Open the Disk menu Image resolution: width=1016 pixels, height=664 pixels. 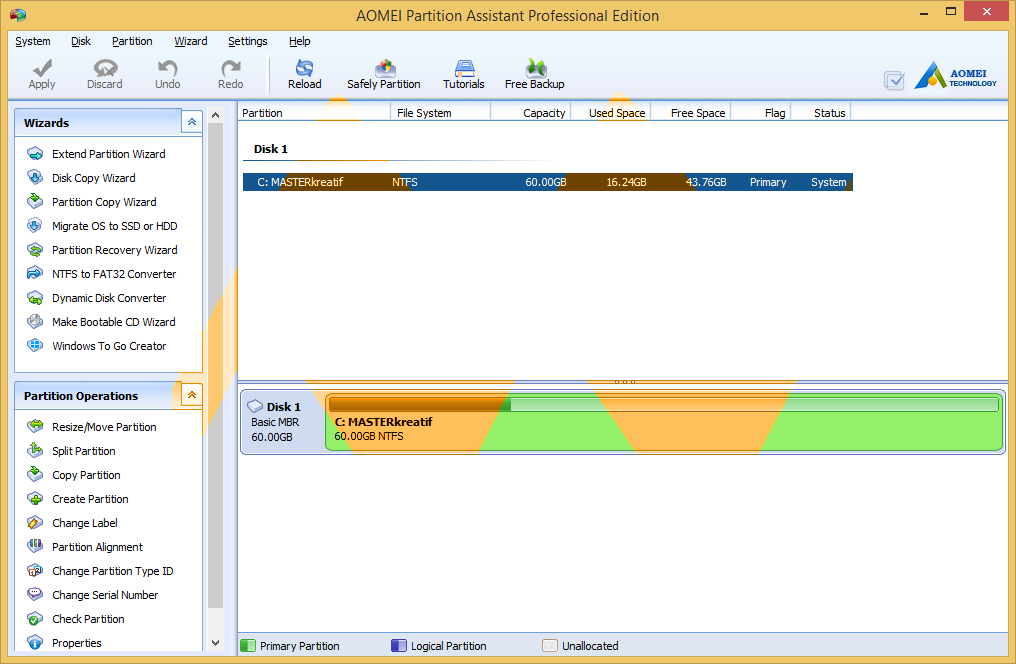pyautogui.click(x=81, y=41)
